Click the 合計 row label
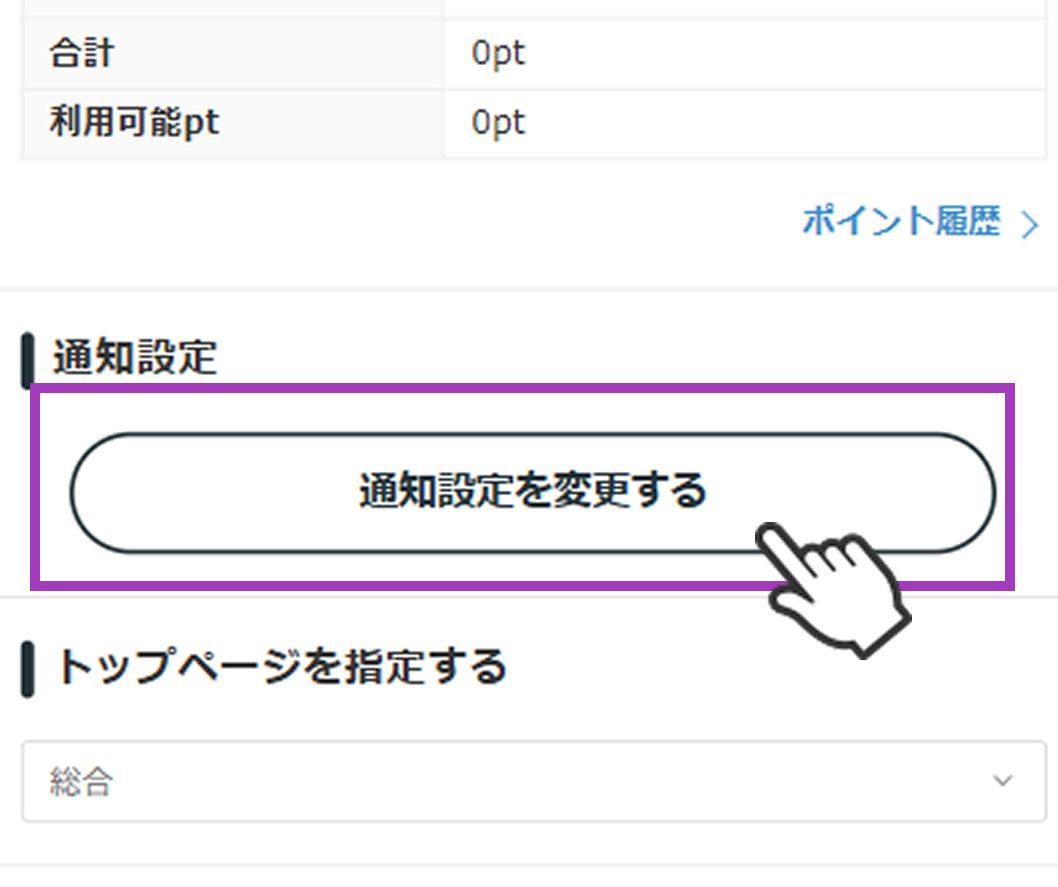The height and width of the screenshot is (887, 1058). tap(82, 53)
